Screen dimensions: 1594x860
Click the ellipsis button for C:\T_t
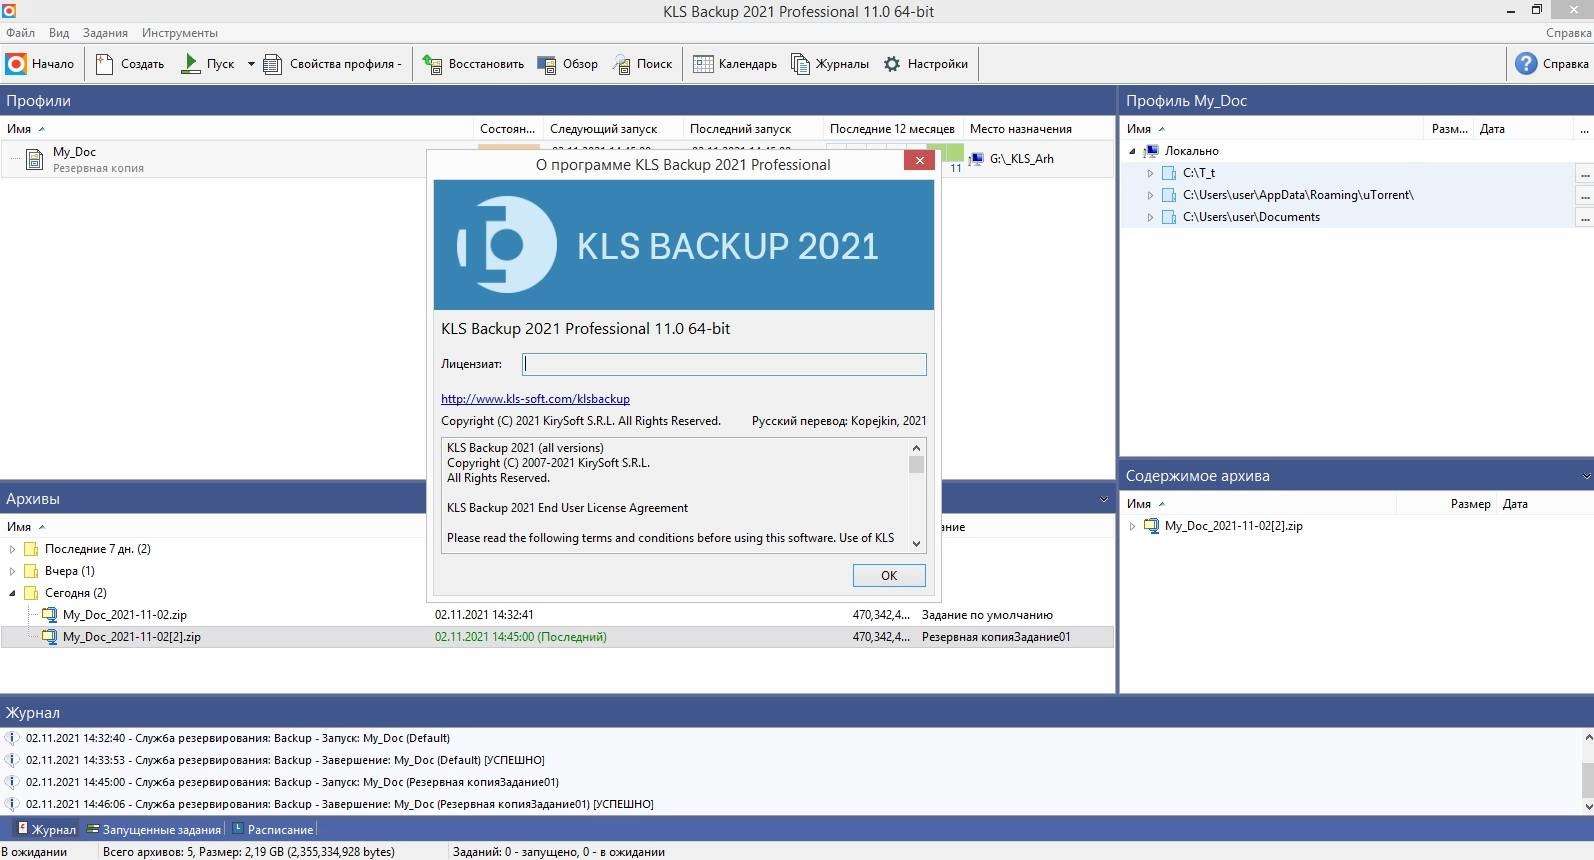click(1585, 173)
